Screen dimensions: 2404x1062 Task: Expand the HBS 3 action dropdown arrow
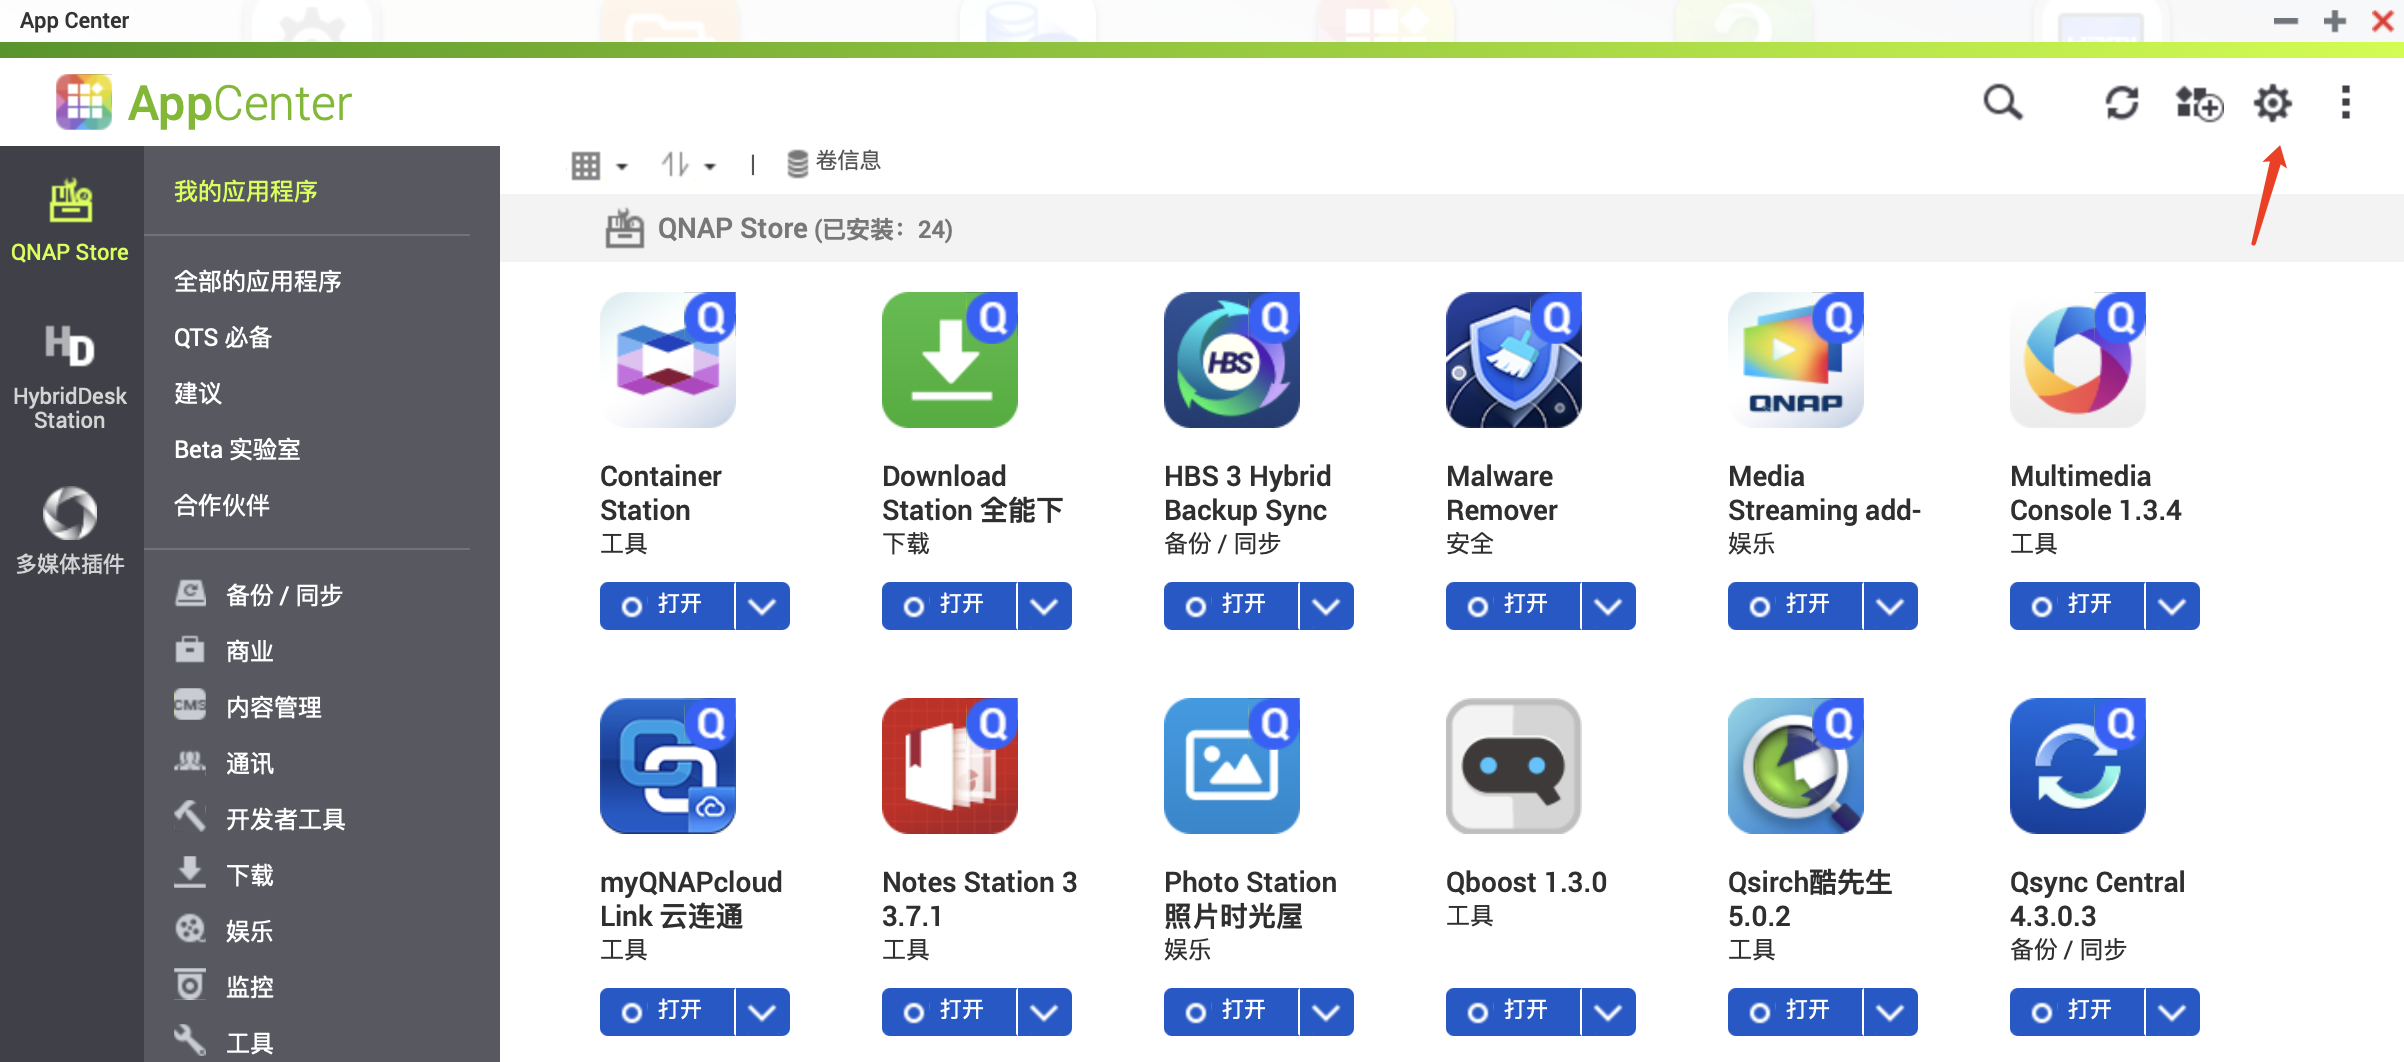tap(1326, 606)
